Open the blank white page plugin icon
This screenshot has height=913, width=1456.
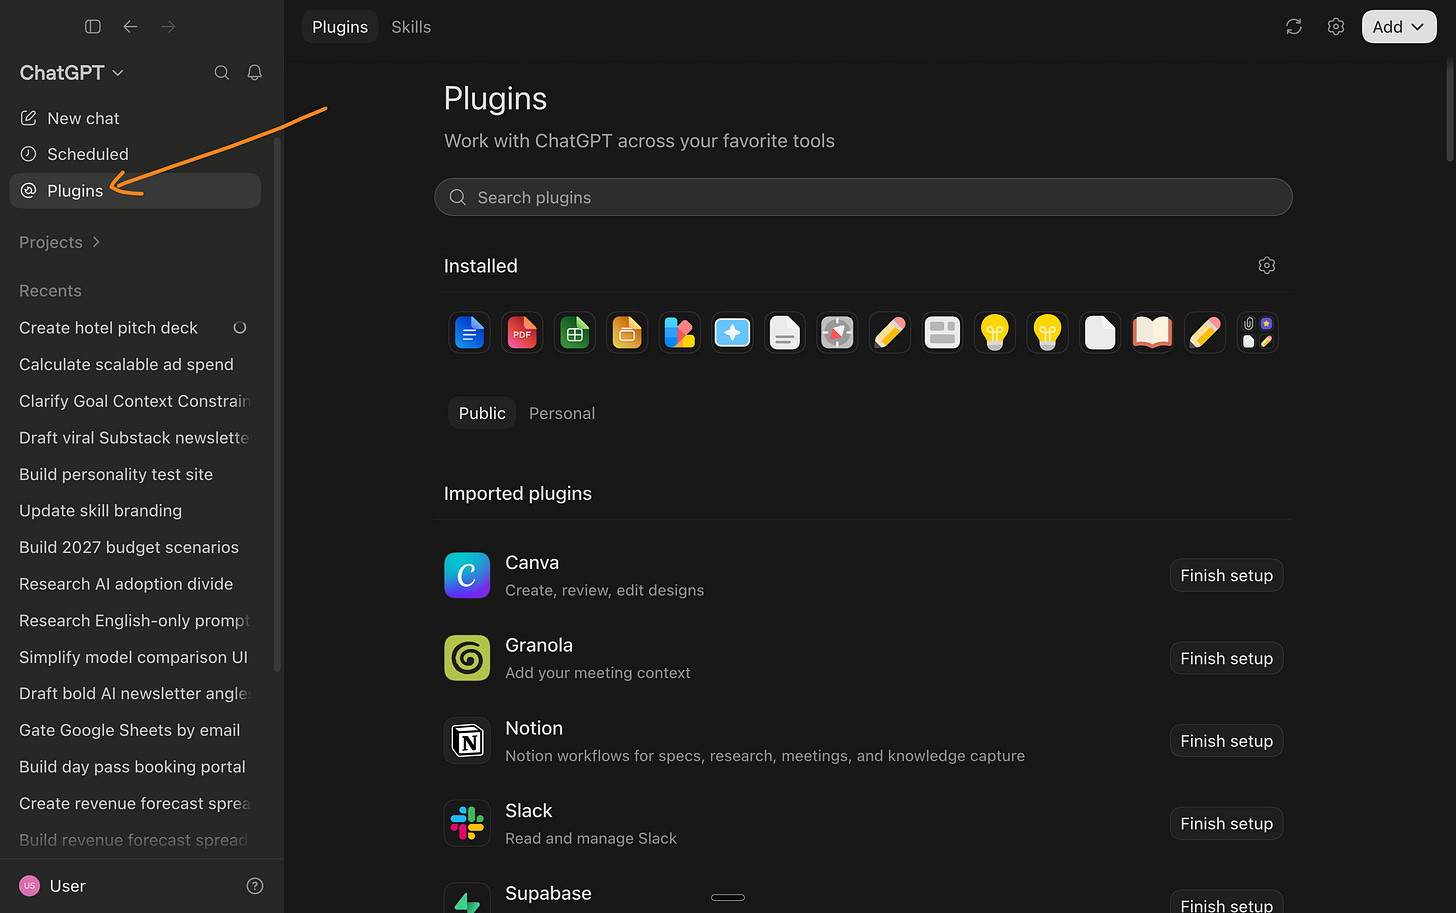click(x=1100, y=332)
